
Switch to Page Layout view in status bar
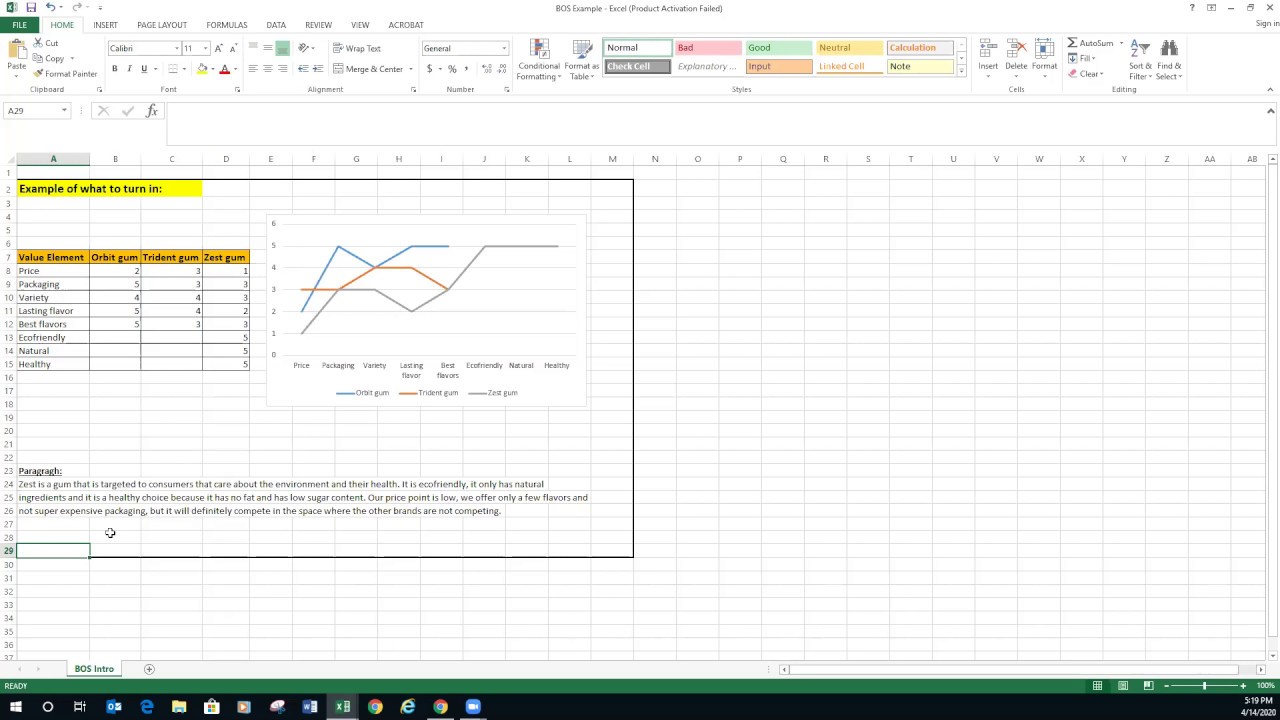click(1123, 686)
